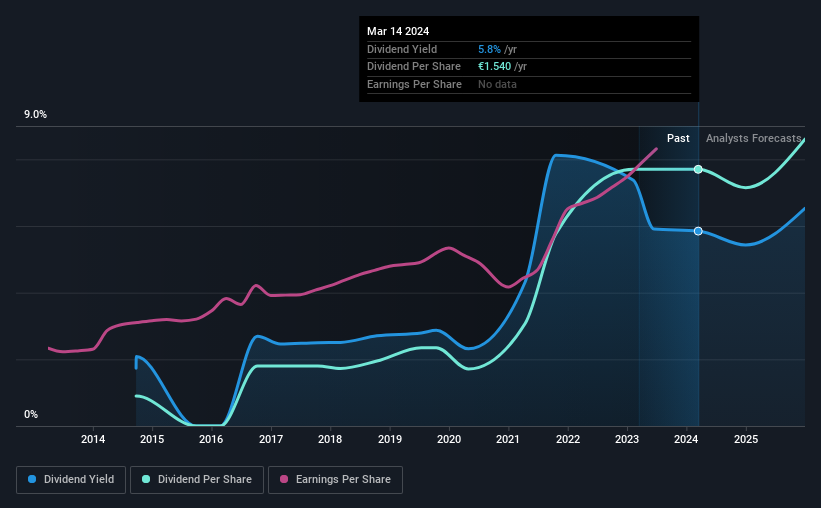Click the 2016 x-axis label
This screenshot has width=821, height=508.
[x=211, y=439]
